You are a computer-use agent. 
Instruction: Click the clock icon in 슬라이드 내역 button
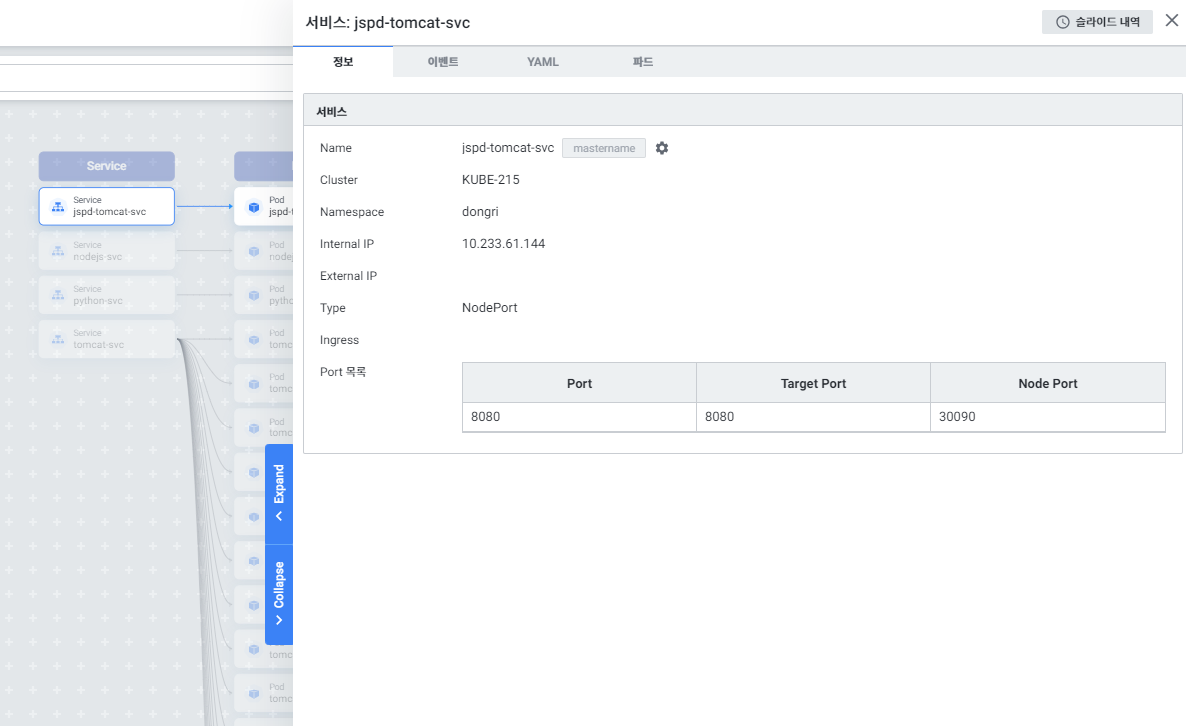click(x=1063, y=22)
